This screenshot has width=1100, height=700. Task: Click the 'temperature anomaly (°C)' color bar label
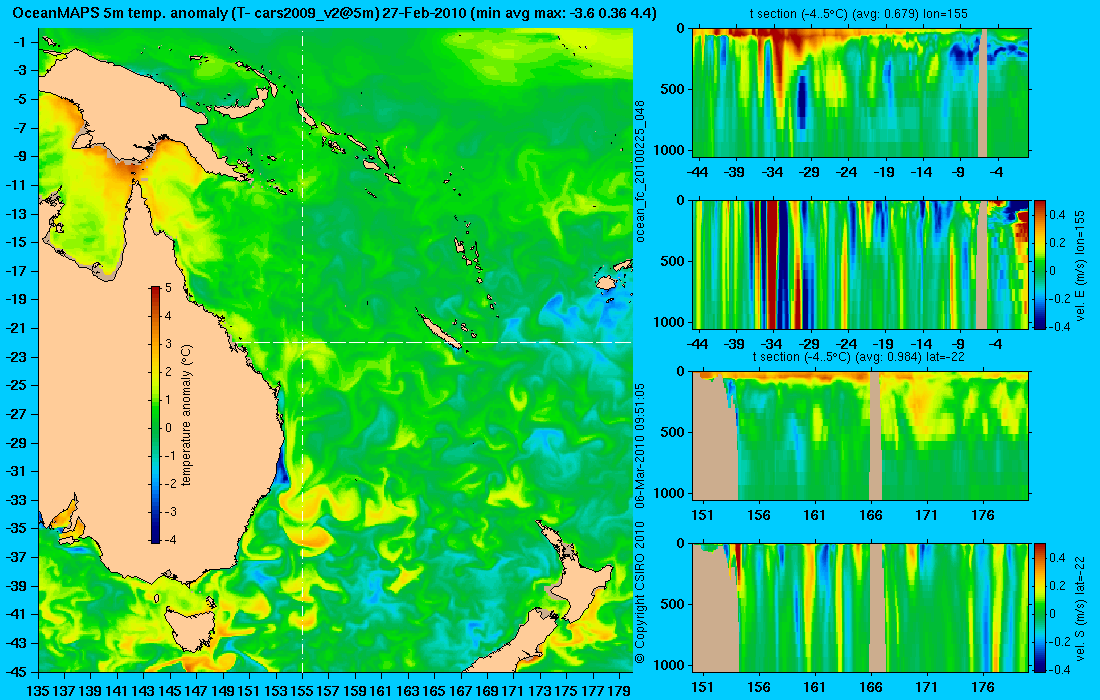pyautogui.click(x=187, y=415)
